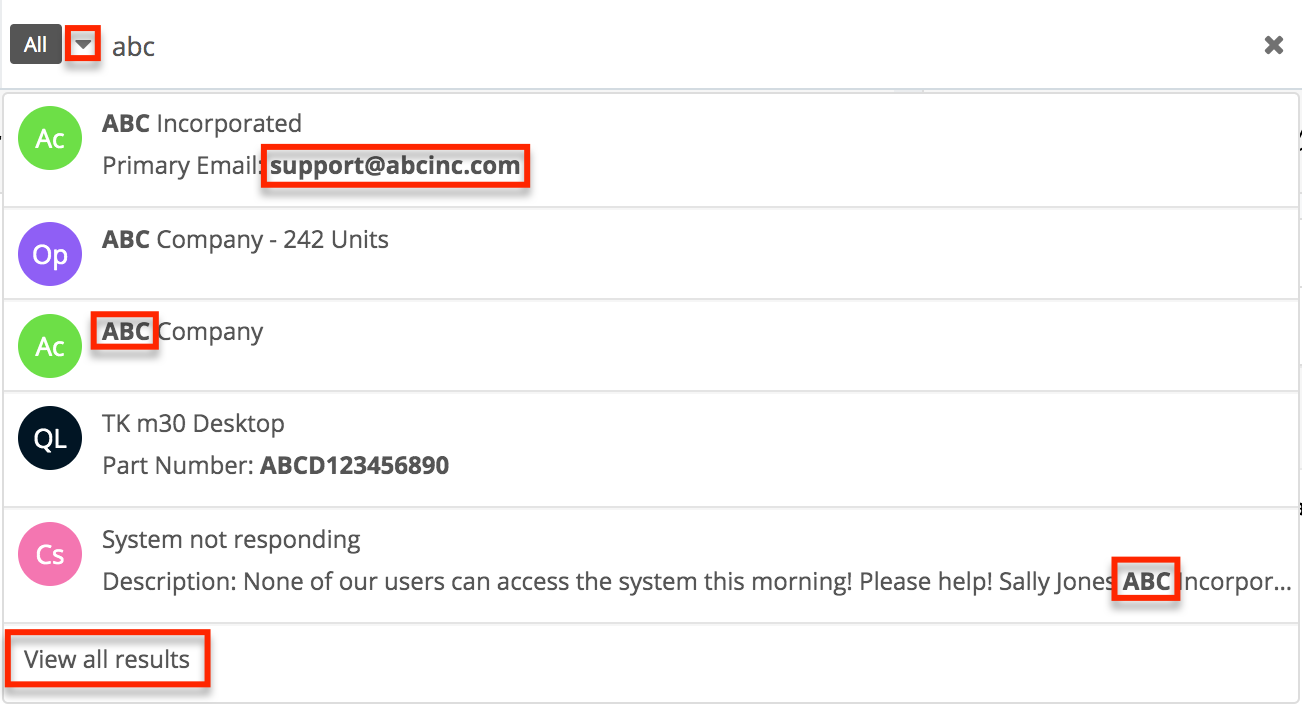Click the purple Op opportunity icon

click(50, 254)
